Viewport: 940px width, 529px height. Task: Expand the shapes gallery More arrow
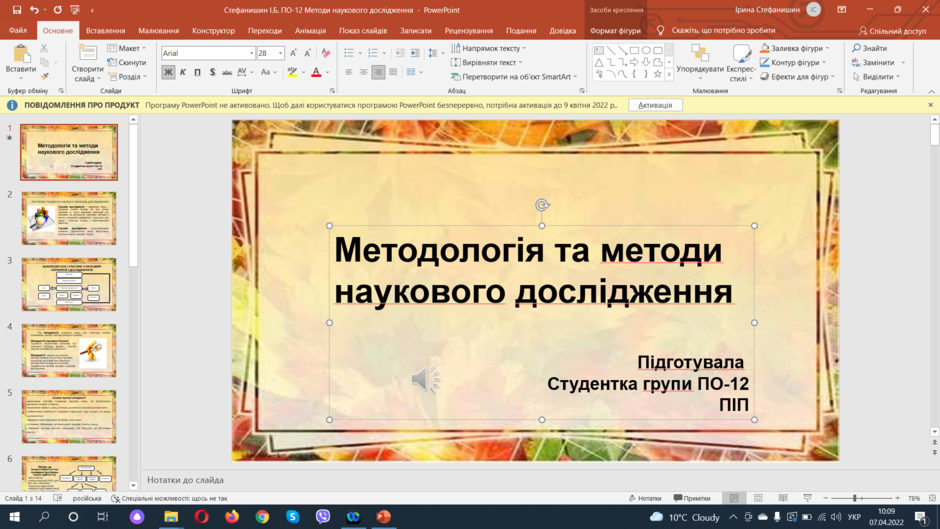669,75
